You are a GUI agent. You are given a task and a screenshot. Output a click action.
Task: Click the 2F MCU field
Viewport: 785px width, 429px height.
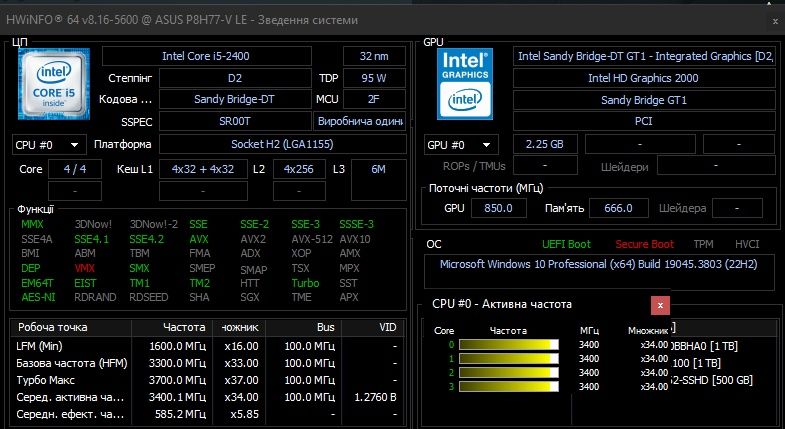pyautogui.click(x=374, y=99)
